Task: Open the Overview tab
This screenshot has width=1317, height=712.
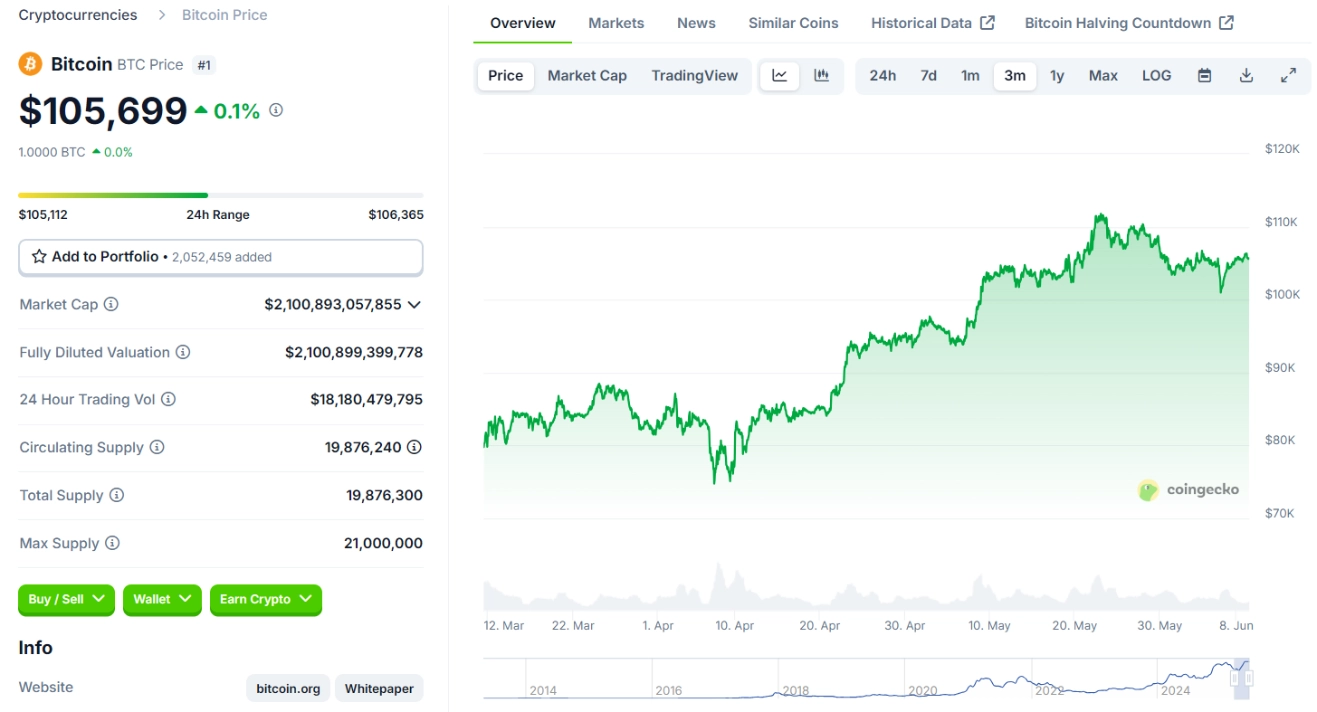Action: pos(523,23)
